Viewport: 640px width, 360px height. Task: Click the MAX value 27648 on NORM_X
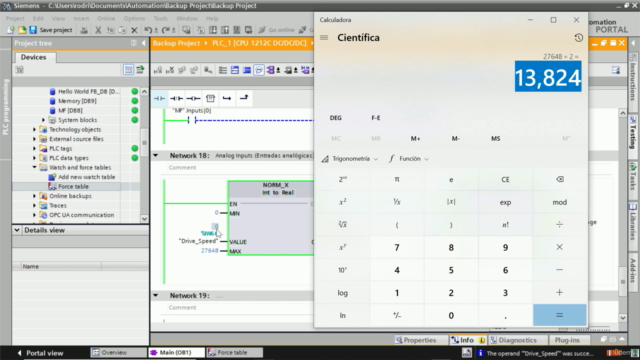(209, 251)
